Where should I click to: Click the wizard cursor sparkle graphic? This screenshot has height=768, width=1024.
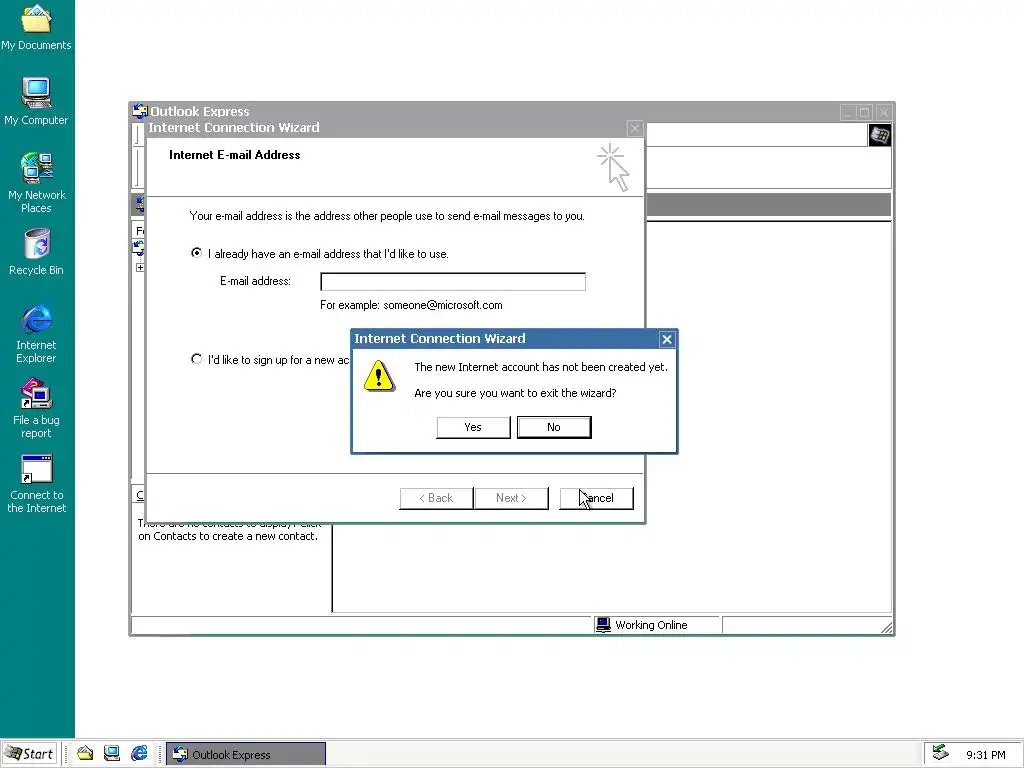click(613, 168)
